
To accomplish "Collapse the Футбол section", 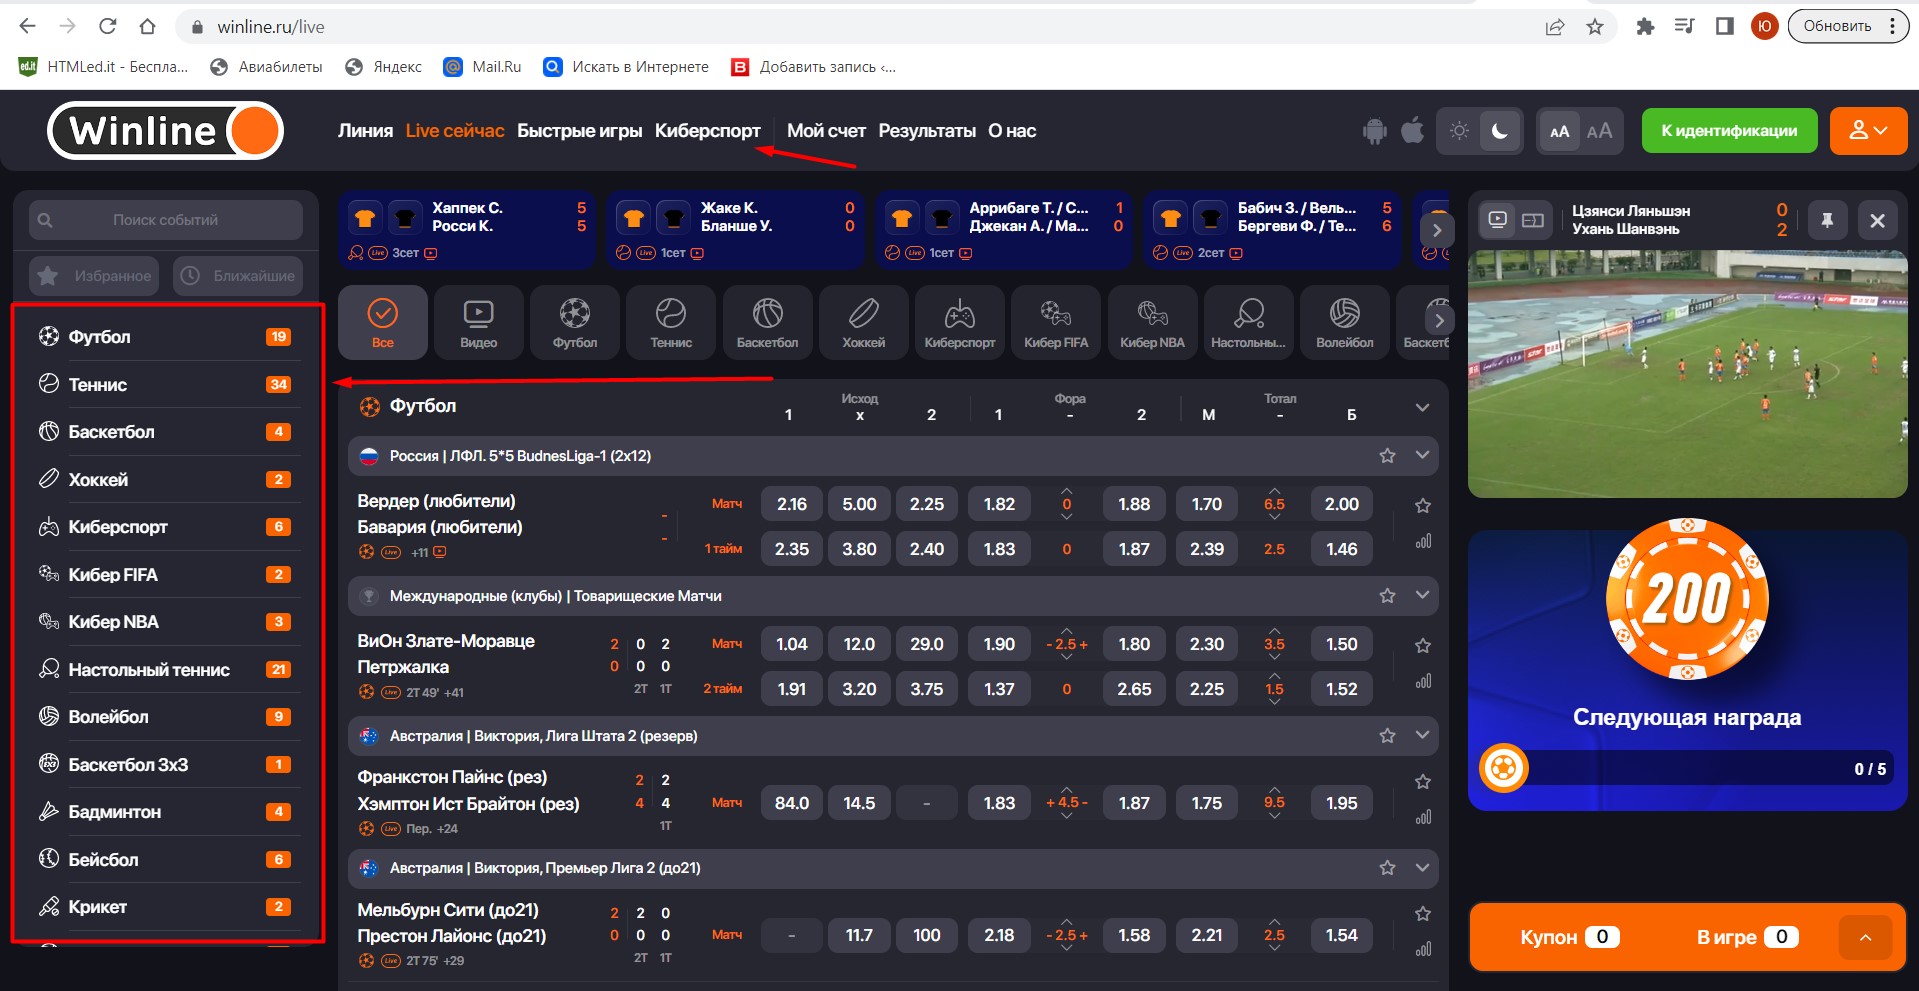I will [1423, 407].
